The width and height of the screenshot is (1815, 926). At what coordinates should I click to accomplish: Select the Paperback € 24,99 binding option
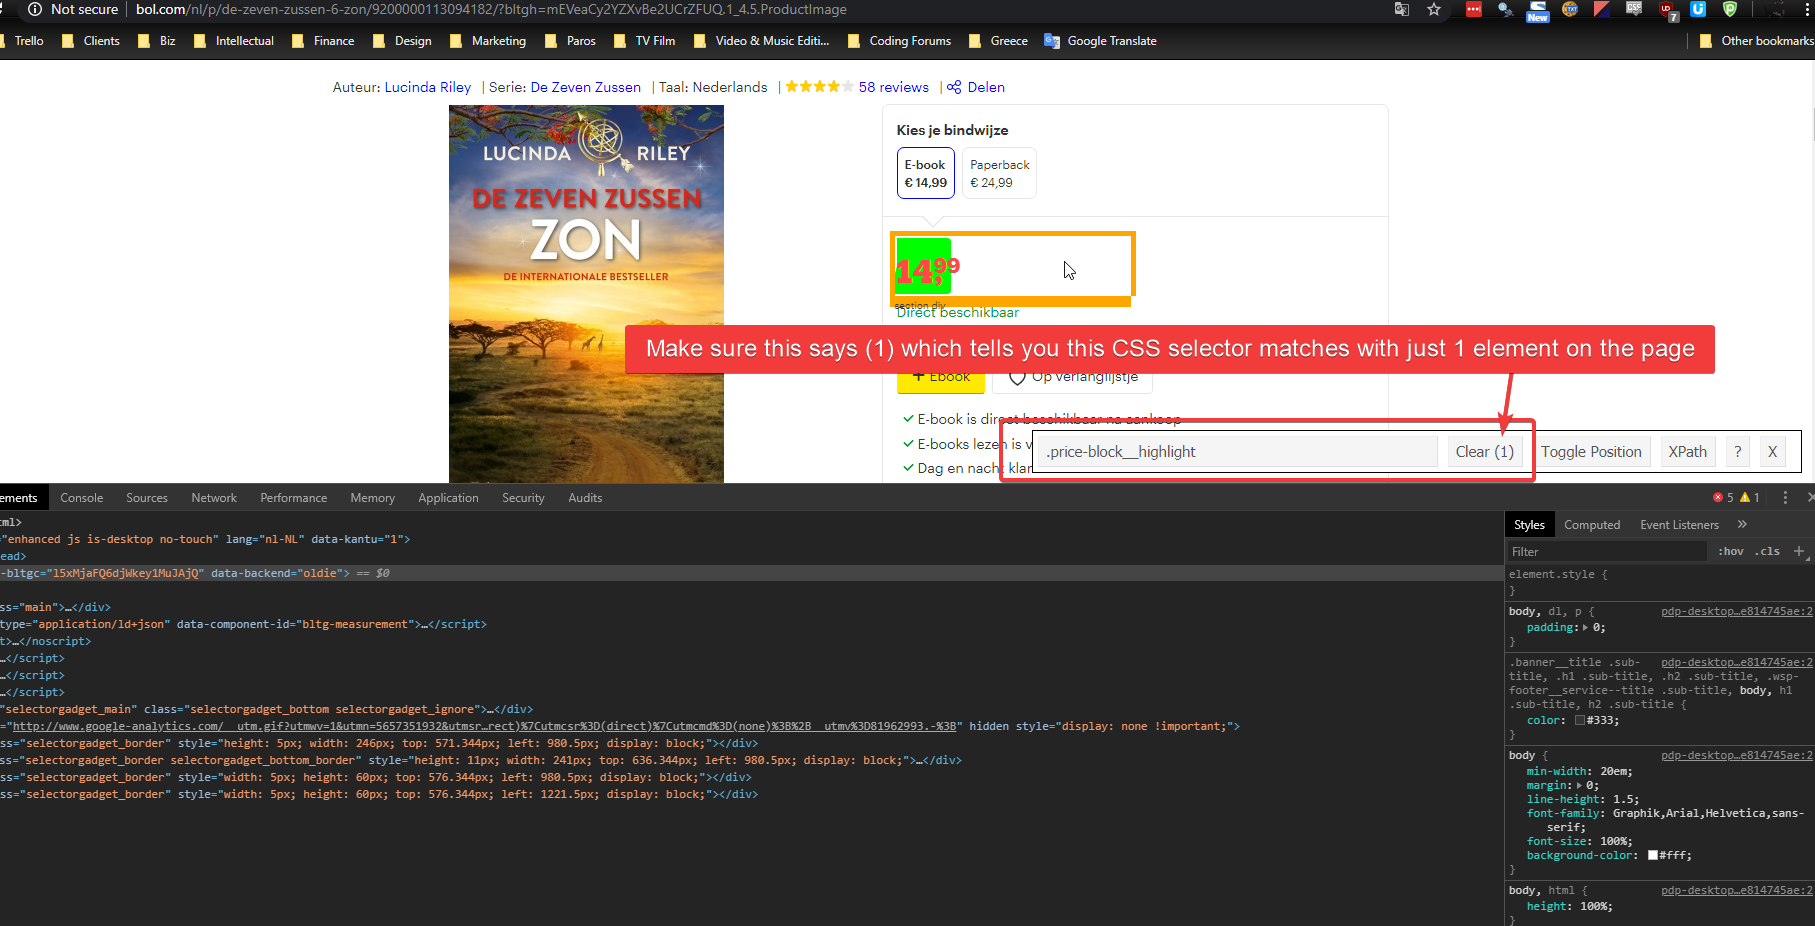point(999,173)
